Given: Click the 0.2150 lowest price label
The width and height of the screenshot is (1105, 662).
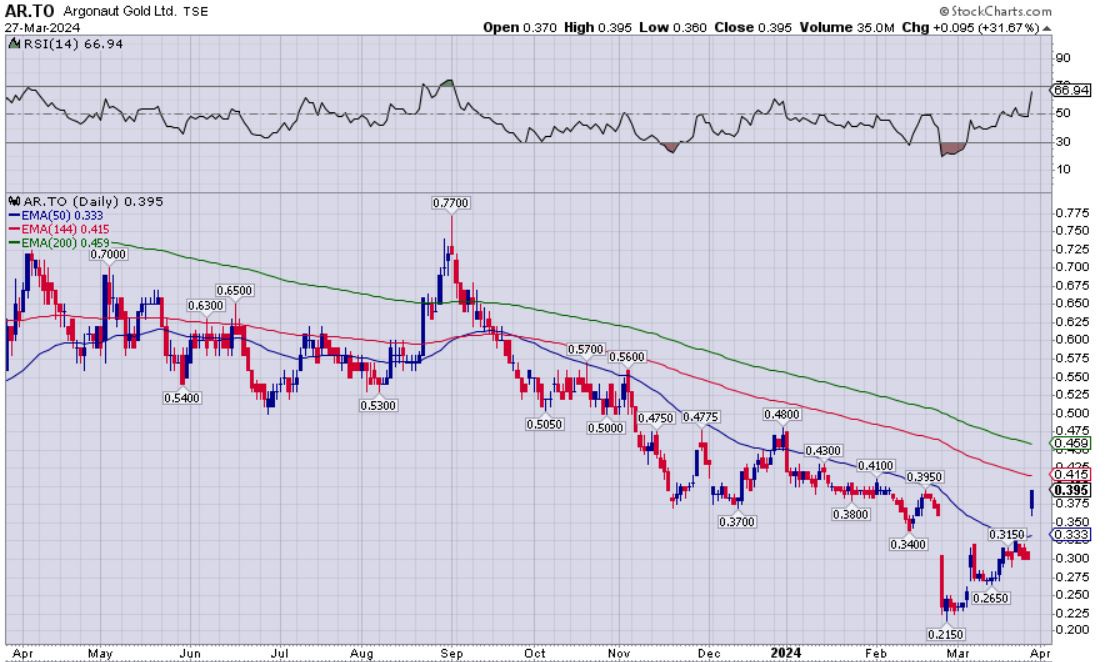Looking at the screenshot, I should pos(946,635).
